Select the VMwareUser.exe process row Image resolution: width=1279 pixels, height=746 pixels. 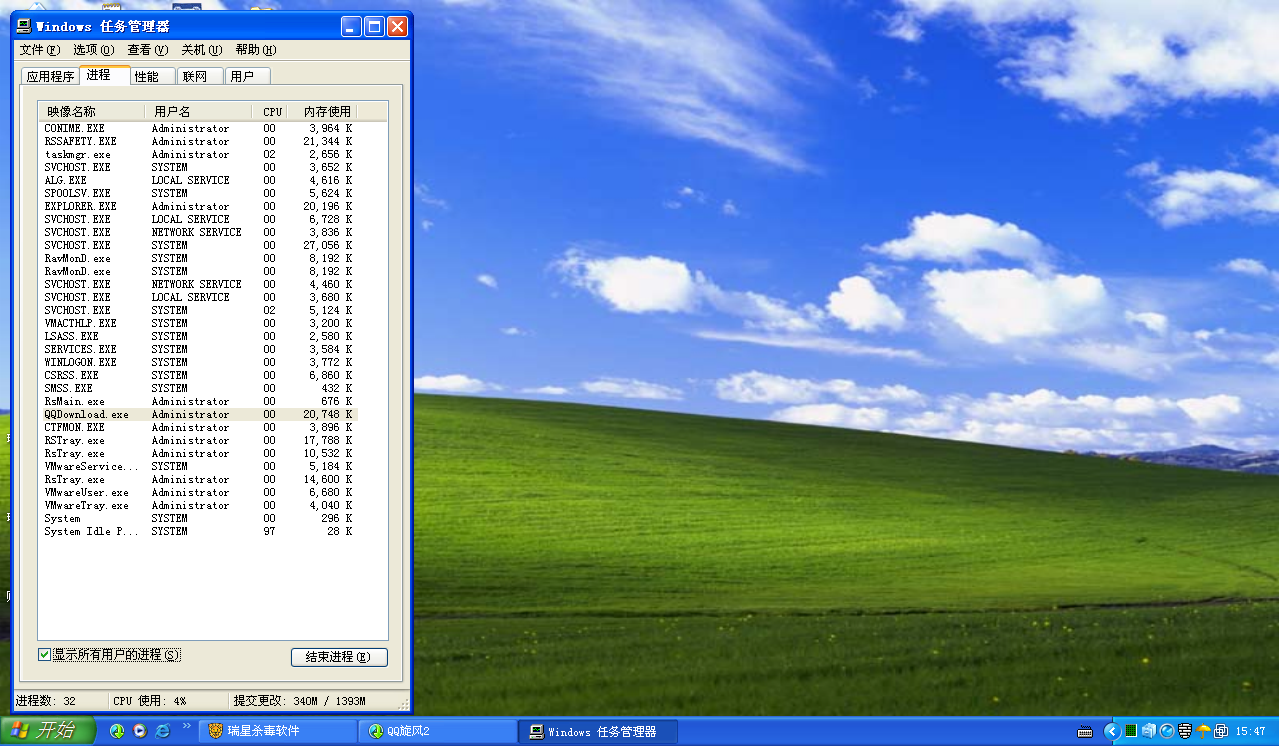[x=198, y=492]
